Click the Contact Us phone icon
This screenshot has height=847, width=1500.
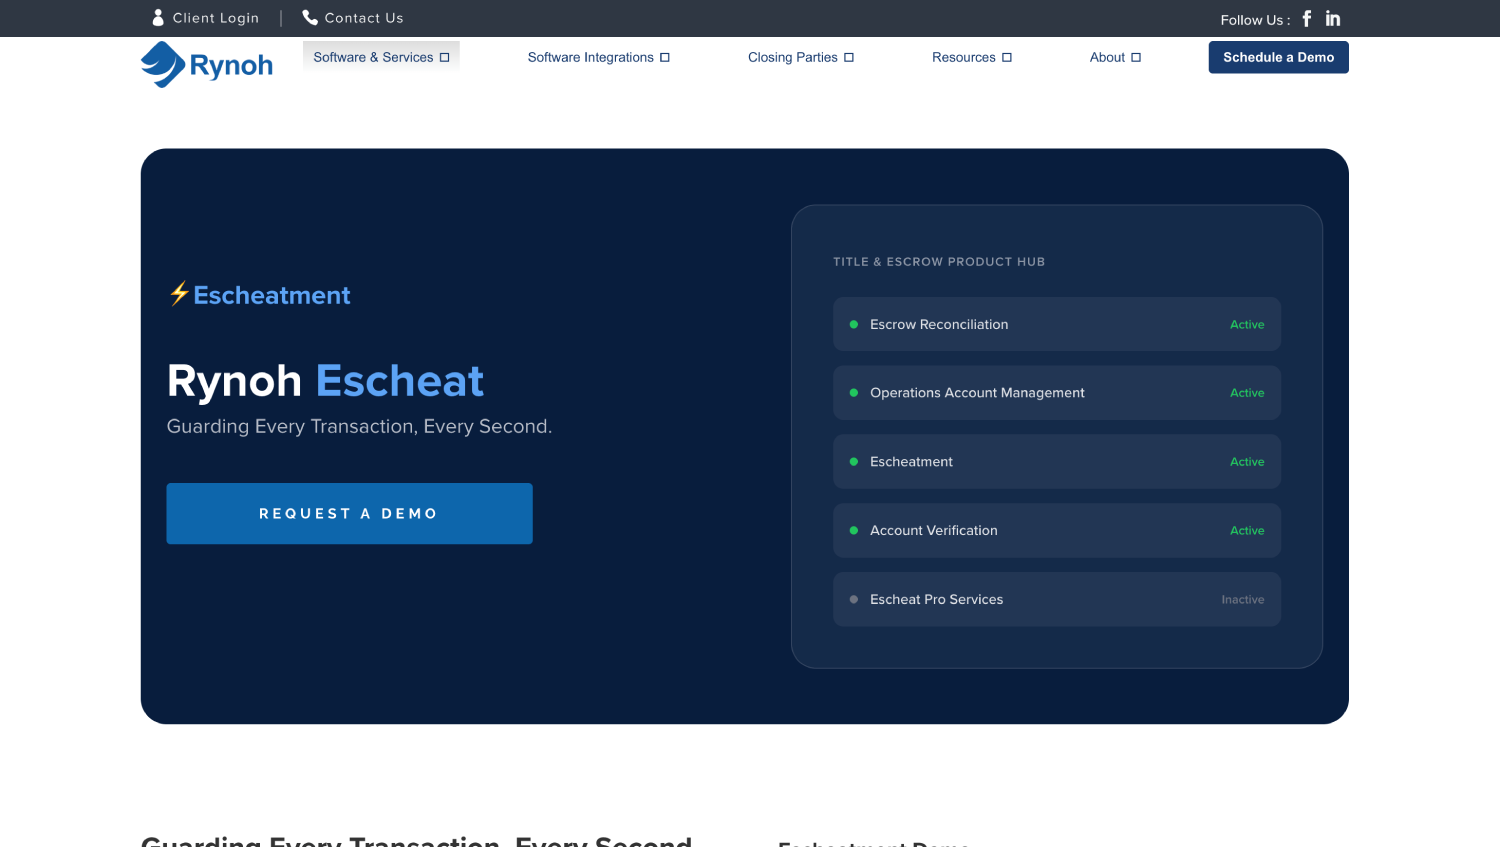(x=310, y=17)
